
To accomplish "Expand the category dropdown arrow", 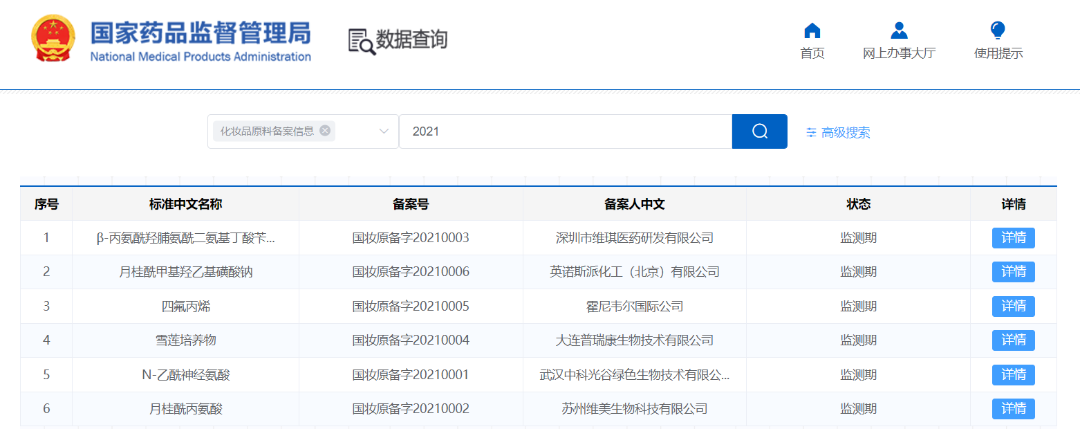I will [383, 132].
